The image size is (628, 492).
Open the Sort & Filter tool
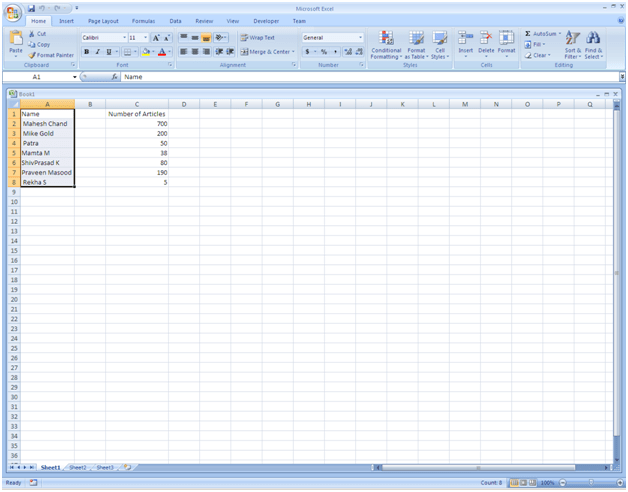tap(572, 44)
